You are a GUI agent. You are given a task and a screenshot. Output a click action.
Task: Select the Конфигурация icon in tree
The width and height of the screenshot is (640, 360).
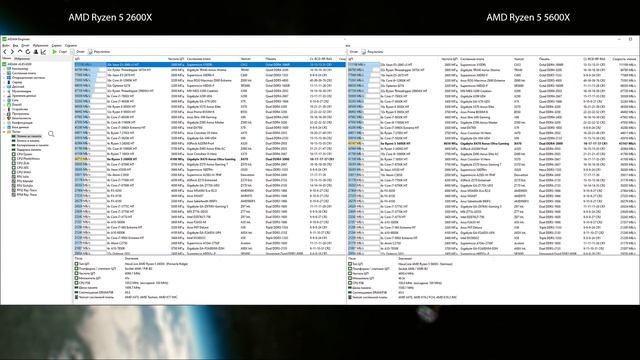point(9,122)
